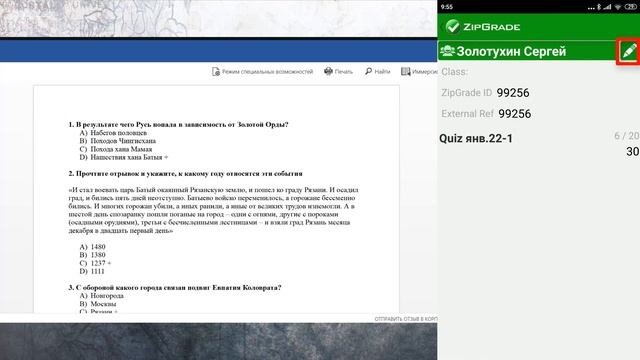Tap the pencil edit icon beside student name

point(629,51)
